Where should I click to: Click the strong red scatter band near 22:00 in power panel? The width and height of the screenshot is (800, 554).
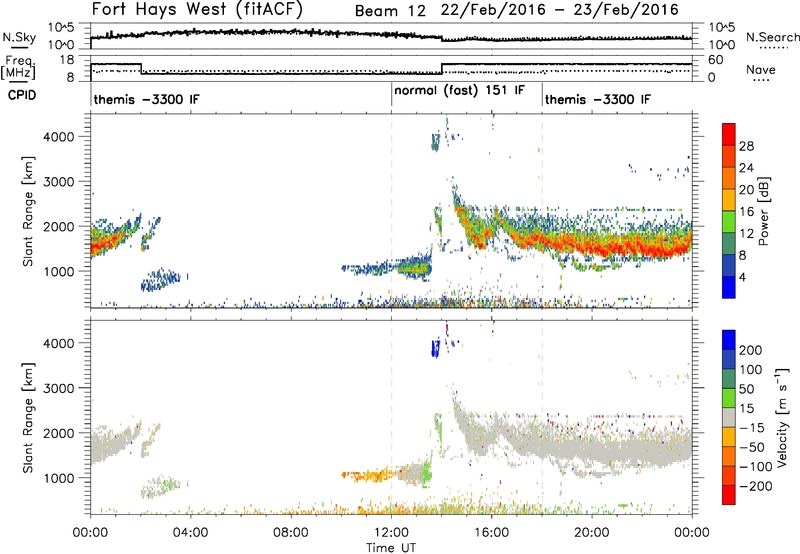click(642, 247)
